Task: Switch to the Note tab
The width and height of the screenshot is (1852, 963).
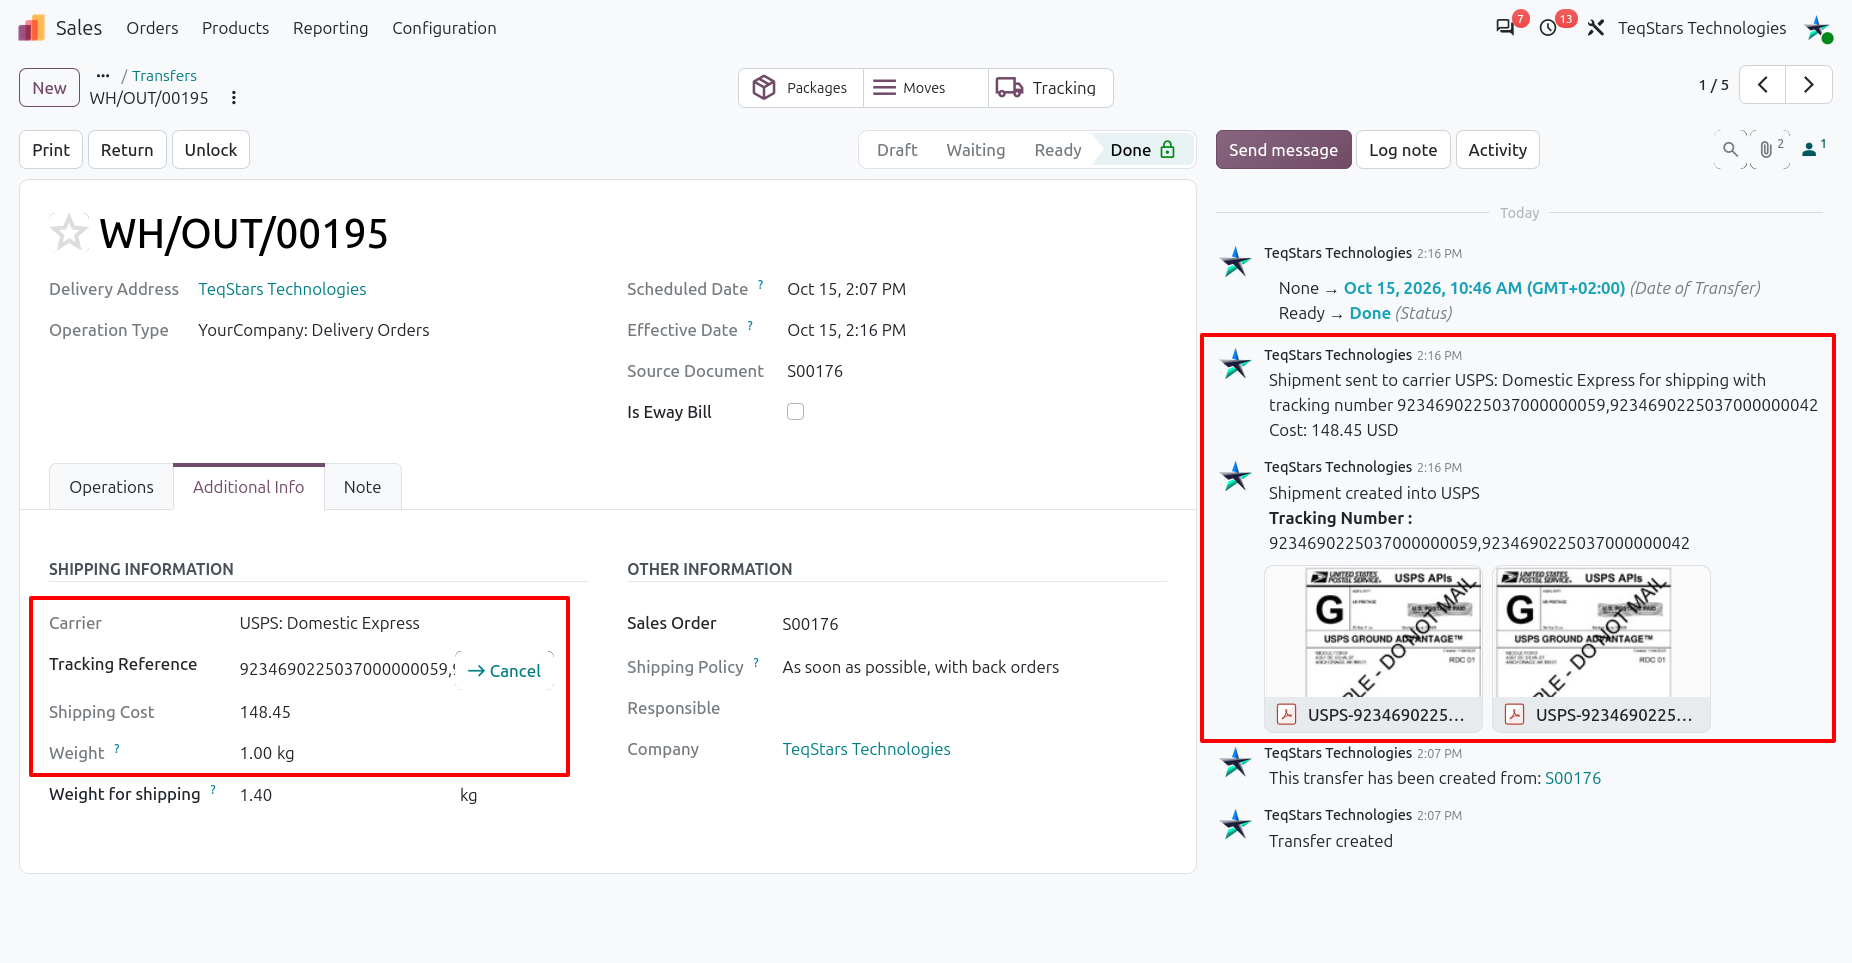Action: [x=362, y=487]
